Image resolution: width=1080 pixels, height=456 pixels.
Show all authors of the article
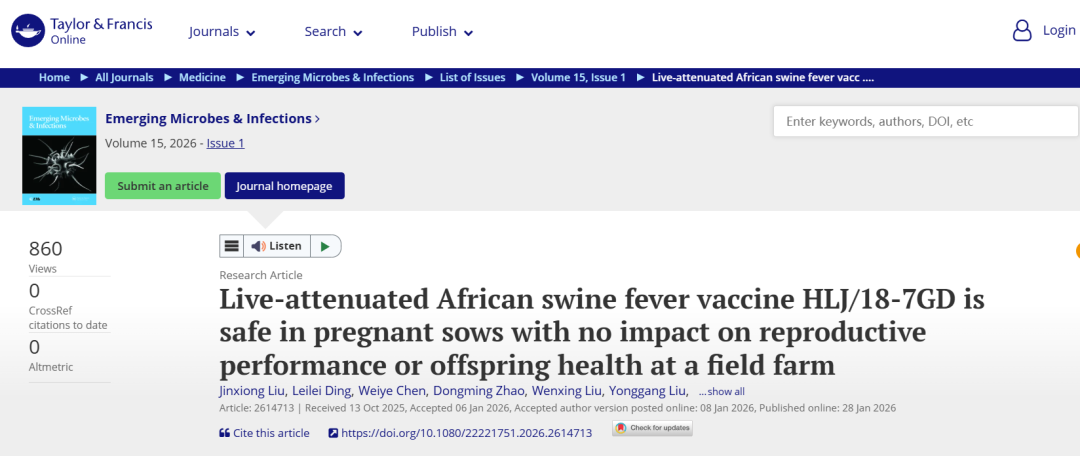pos(721,391)
